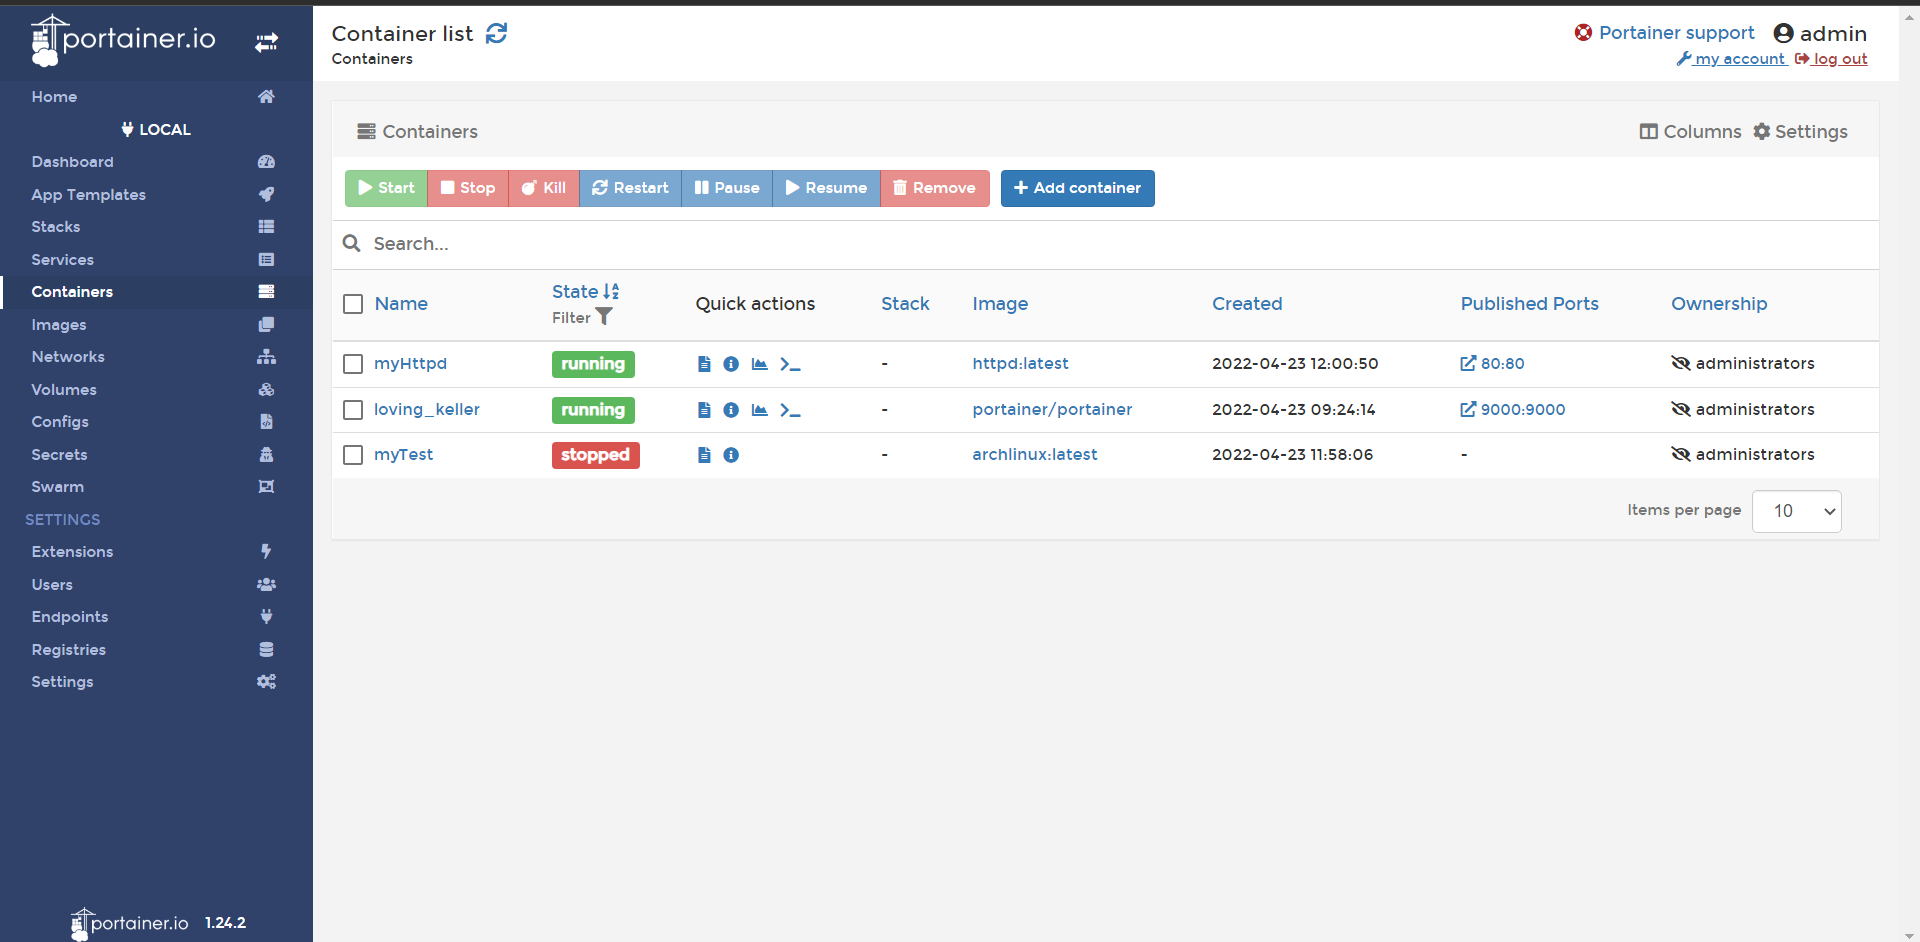This screenshot has height=942, width=1920.
Task: Sort by the Image column header
Action: (x=1000, y=304)
